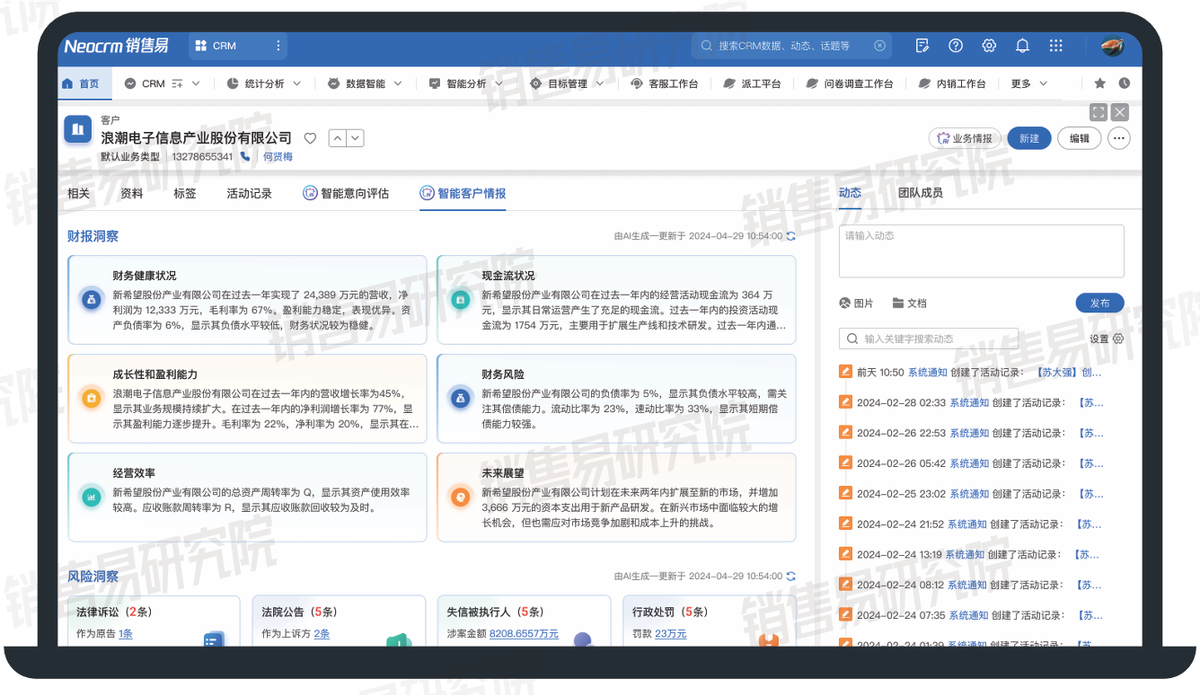
Task: Refresh the 财报洞察 AI report
Action: (791, 236)
